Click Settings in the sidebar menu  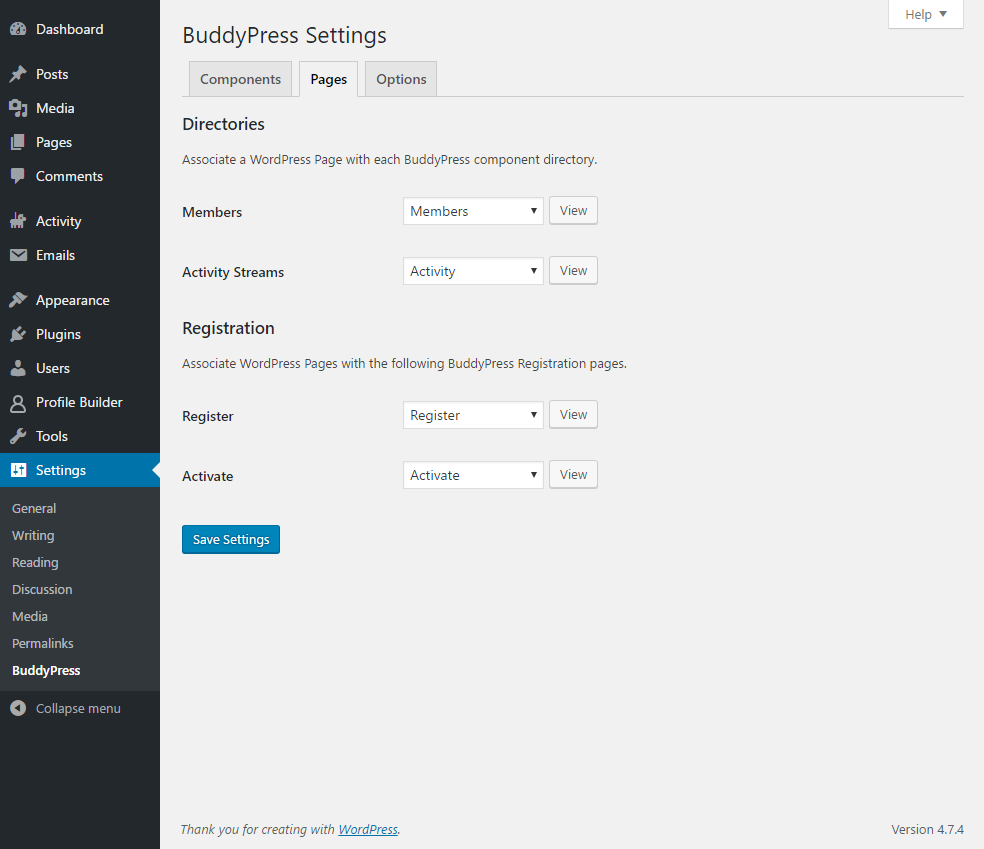click(x=80, y=470)
